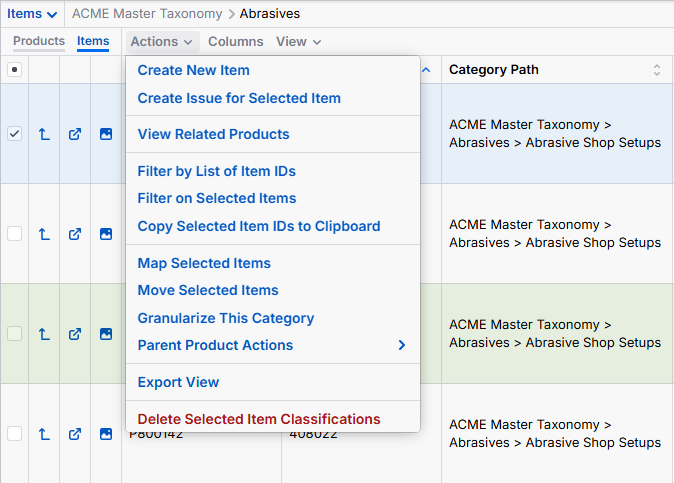Click the move-up arrow icon in the green highlighted row

44,334
